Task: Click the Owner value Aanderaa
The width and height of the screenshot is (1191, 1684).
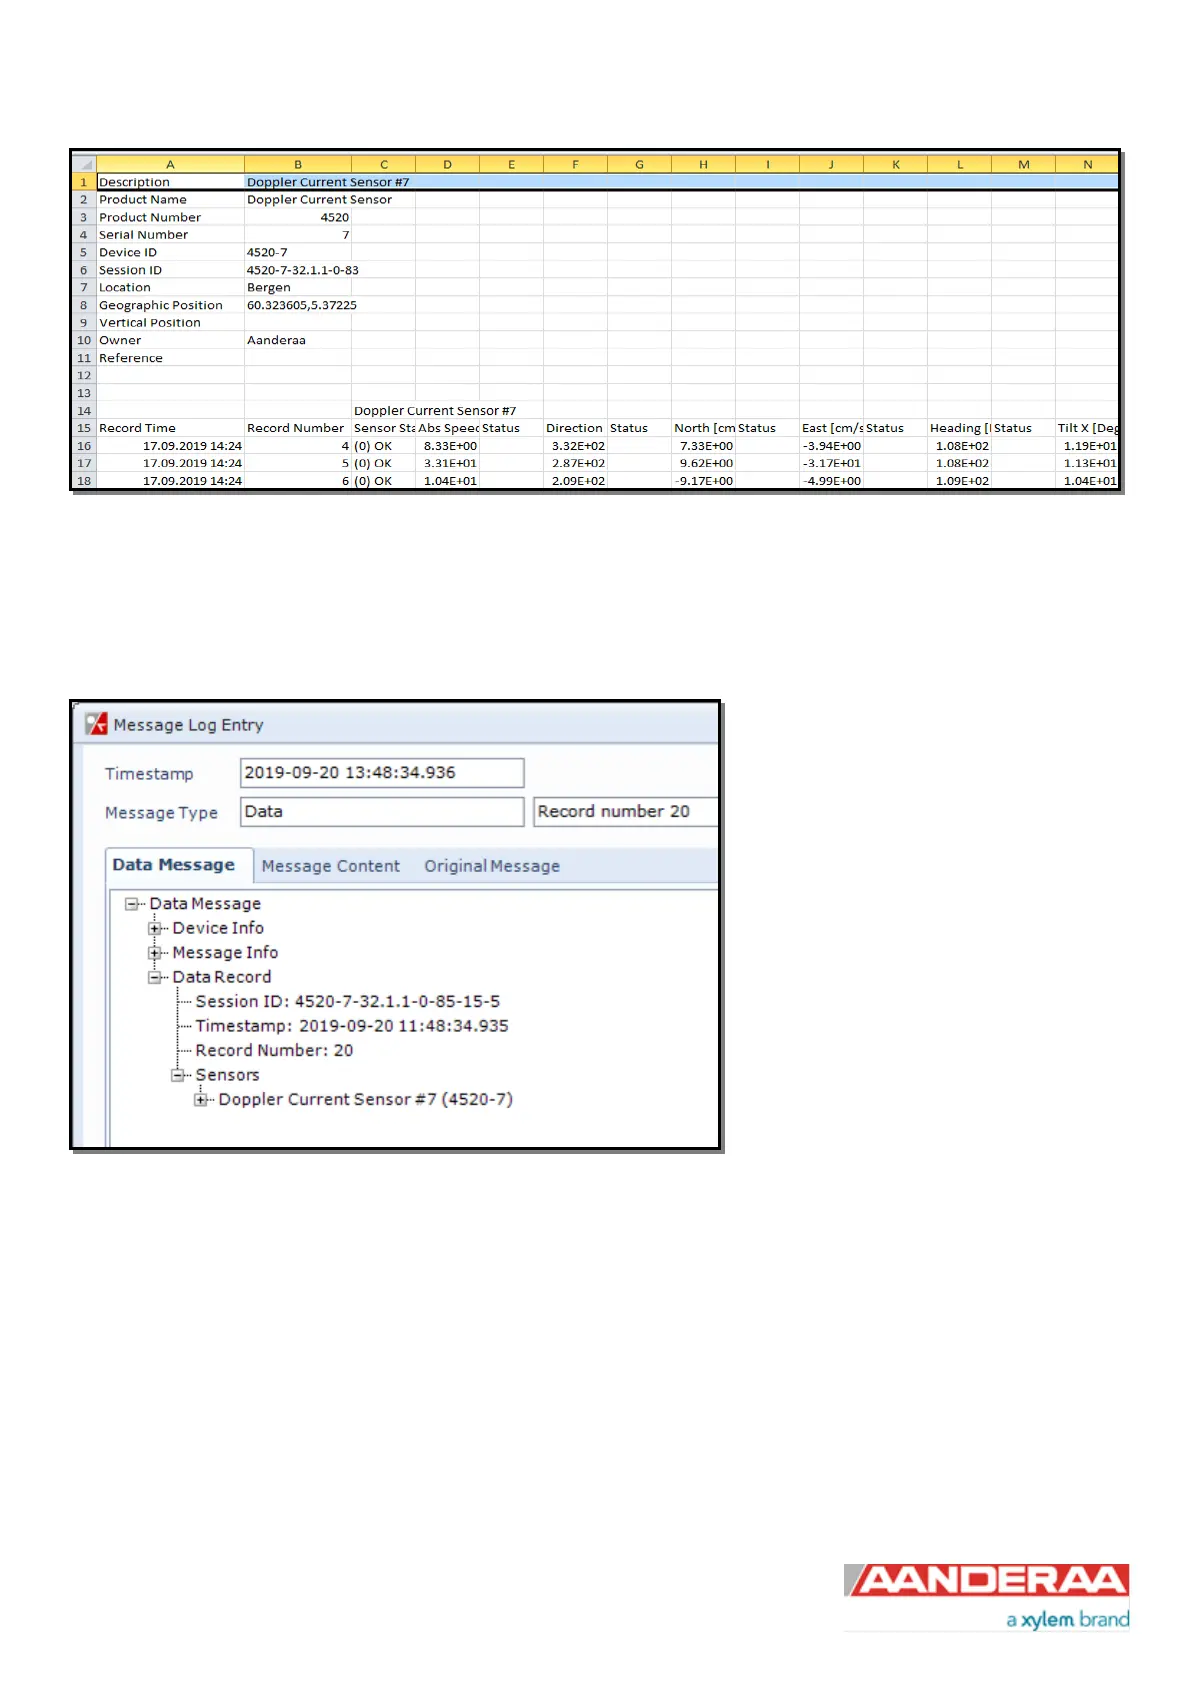Action: 298,340
